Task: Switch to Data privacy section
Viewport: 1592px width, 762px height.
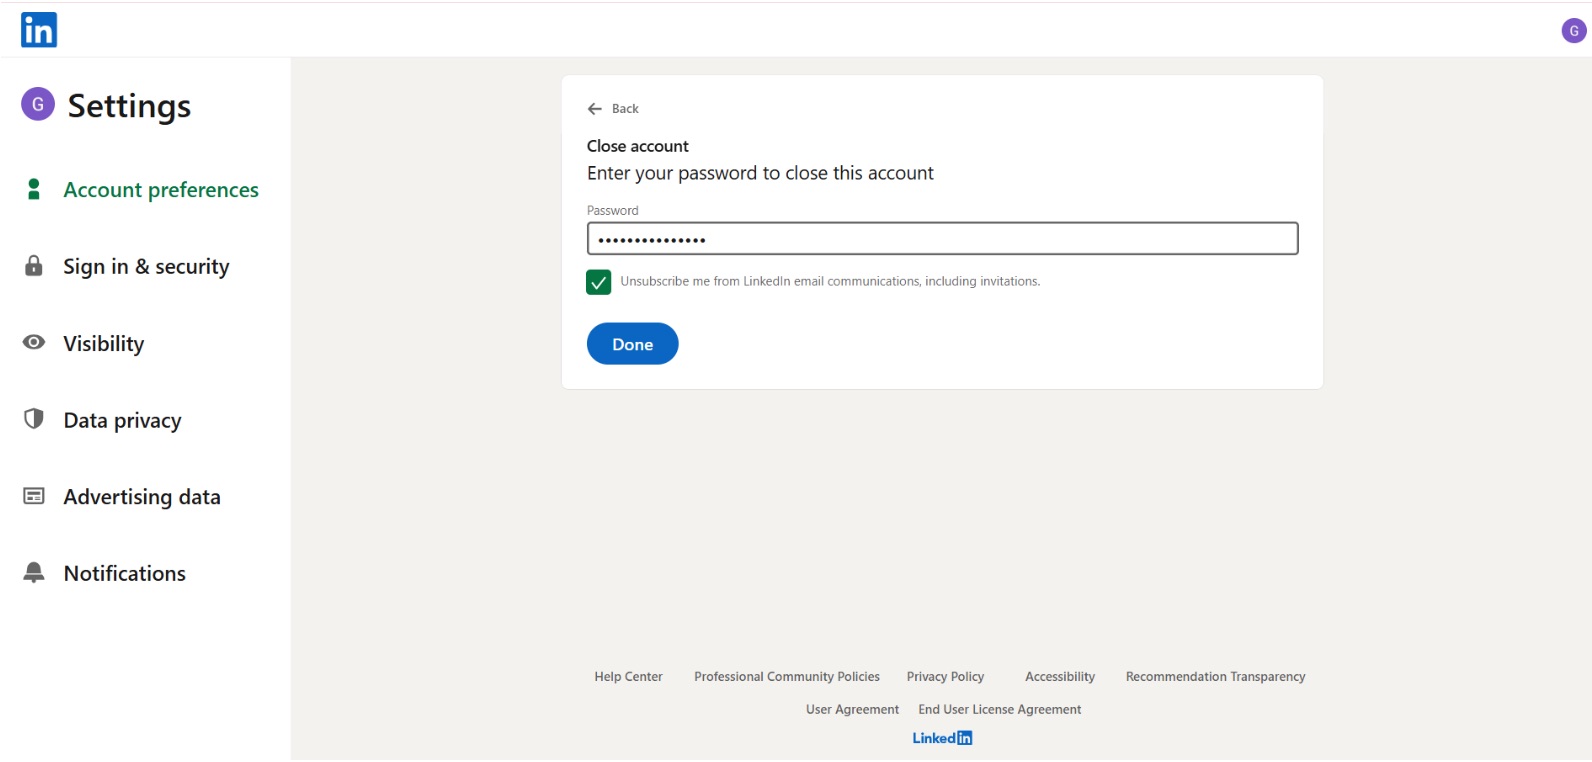Action: tap(122, 421)
